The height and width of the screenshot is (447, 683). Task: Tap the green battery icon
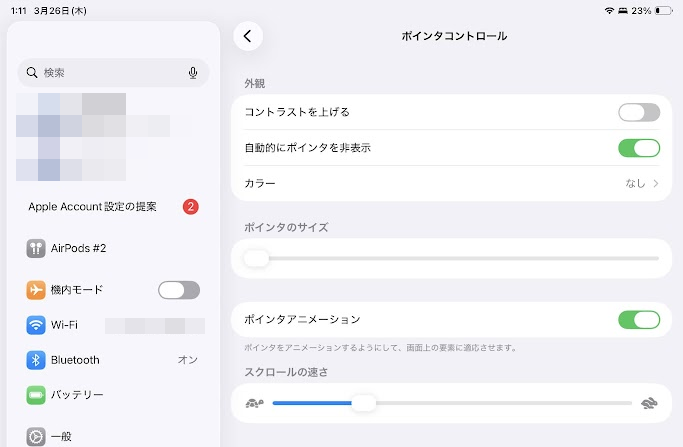click(36, 395)
